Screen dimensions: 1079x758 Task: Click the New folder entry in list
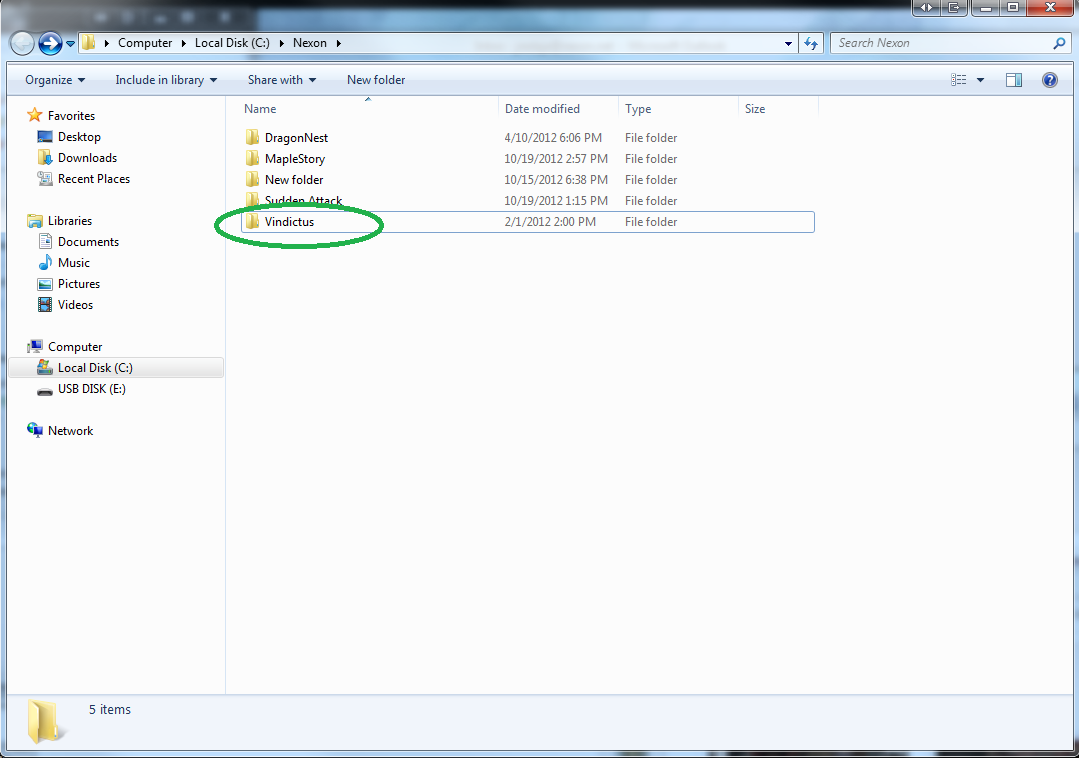294,180
